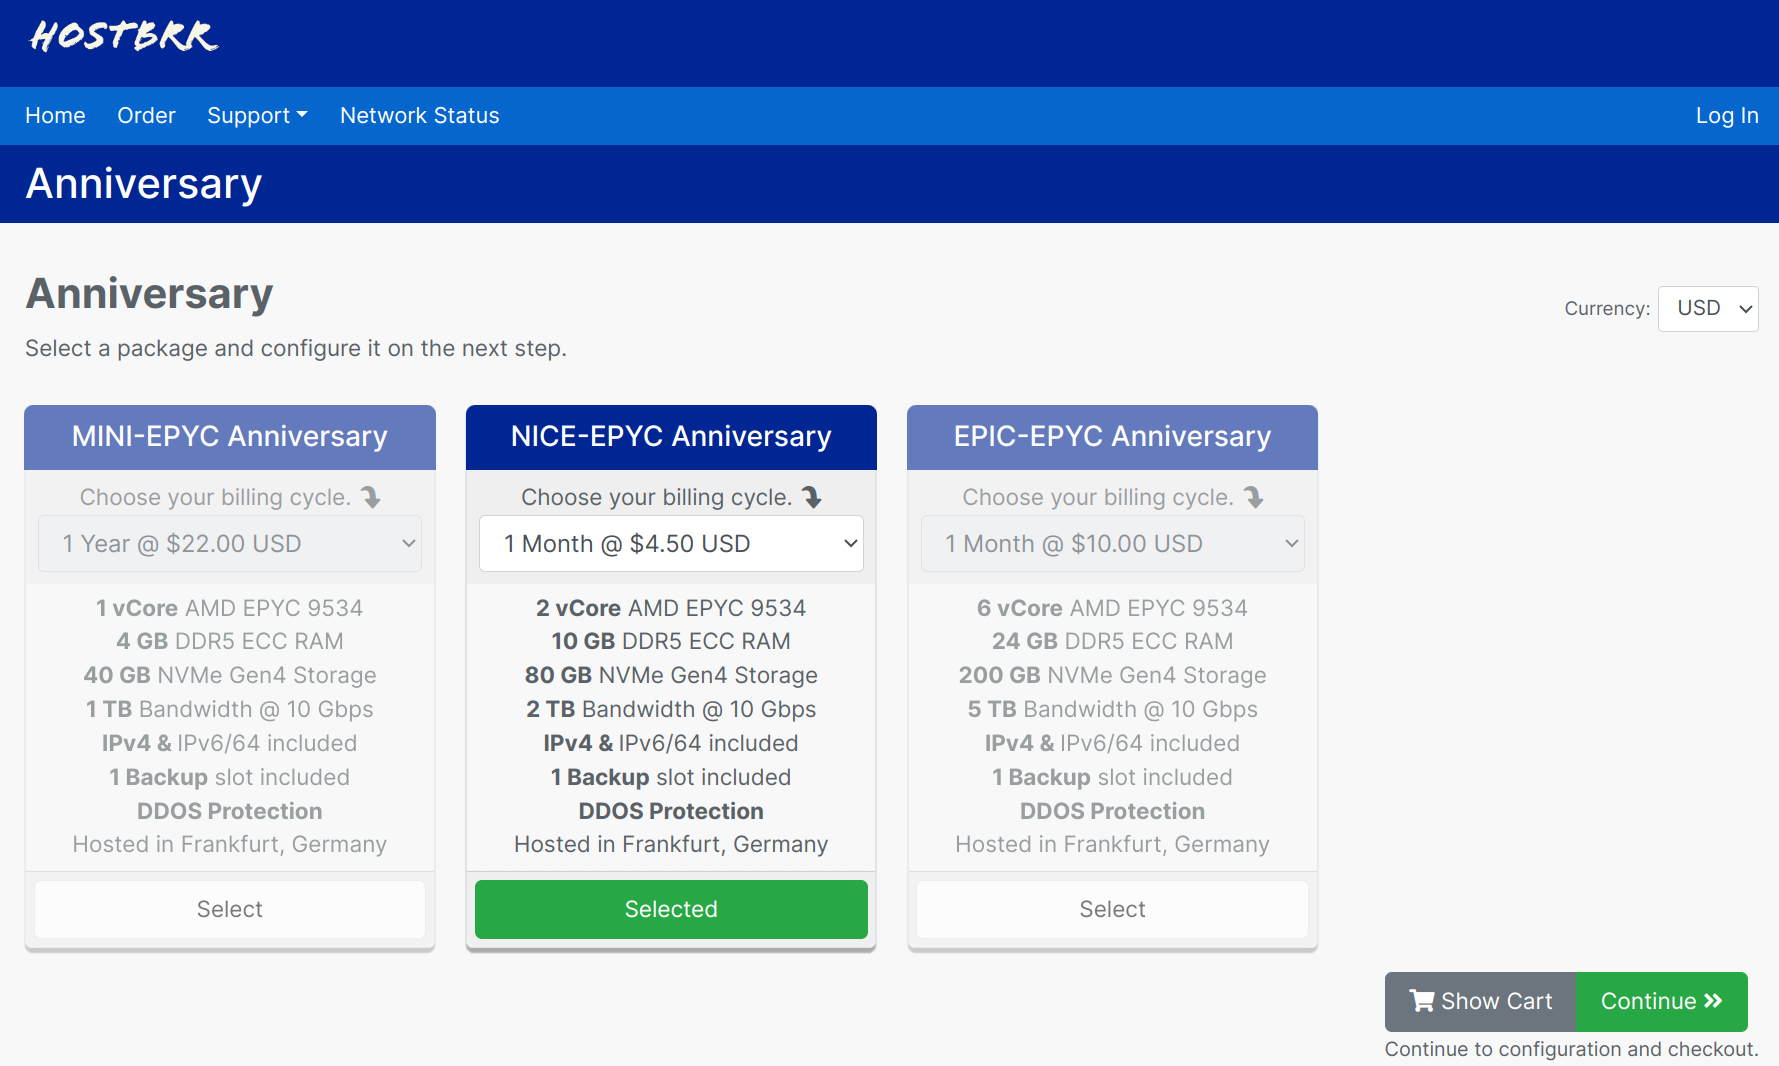Click "24 GB DDR5 ECC RAM" text

(1112, 641)
